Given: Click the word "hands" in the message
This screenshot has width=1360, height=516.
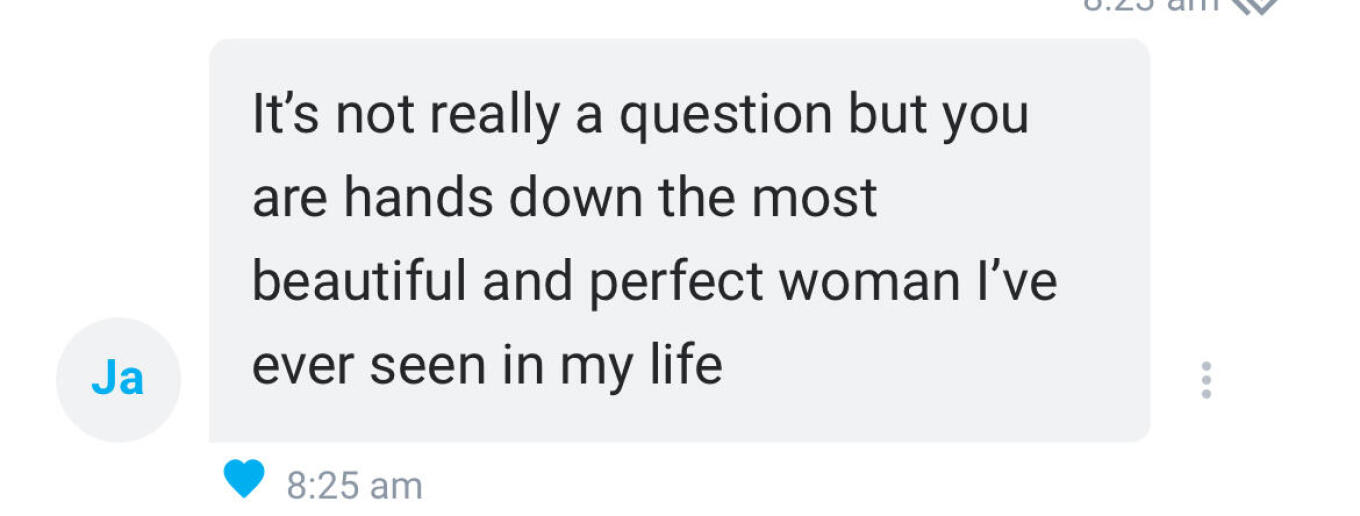Looking at the screenshot, I should (x=419, y=197).
